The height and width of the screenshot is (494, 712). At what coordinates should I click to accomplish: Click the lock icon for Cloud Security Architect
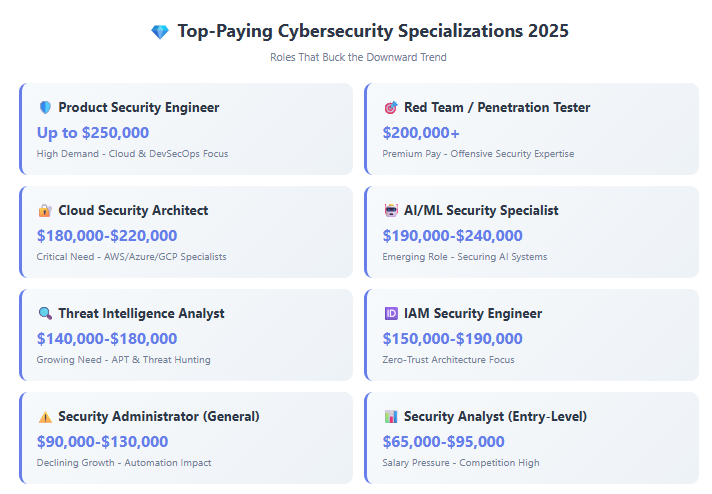pos(45,211)
